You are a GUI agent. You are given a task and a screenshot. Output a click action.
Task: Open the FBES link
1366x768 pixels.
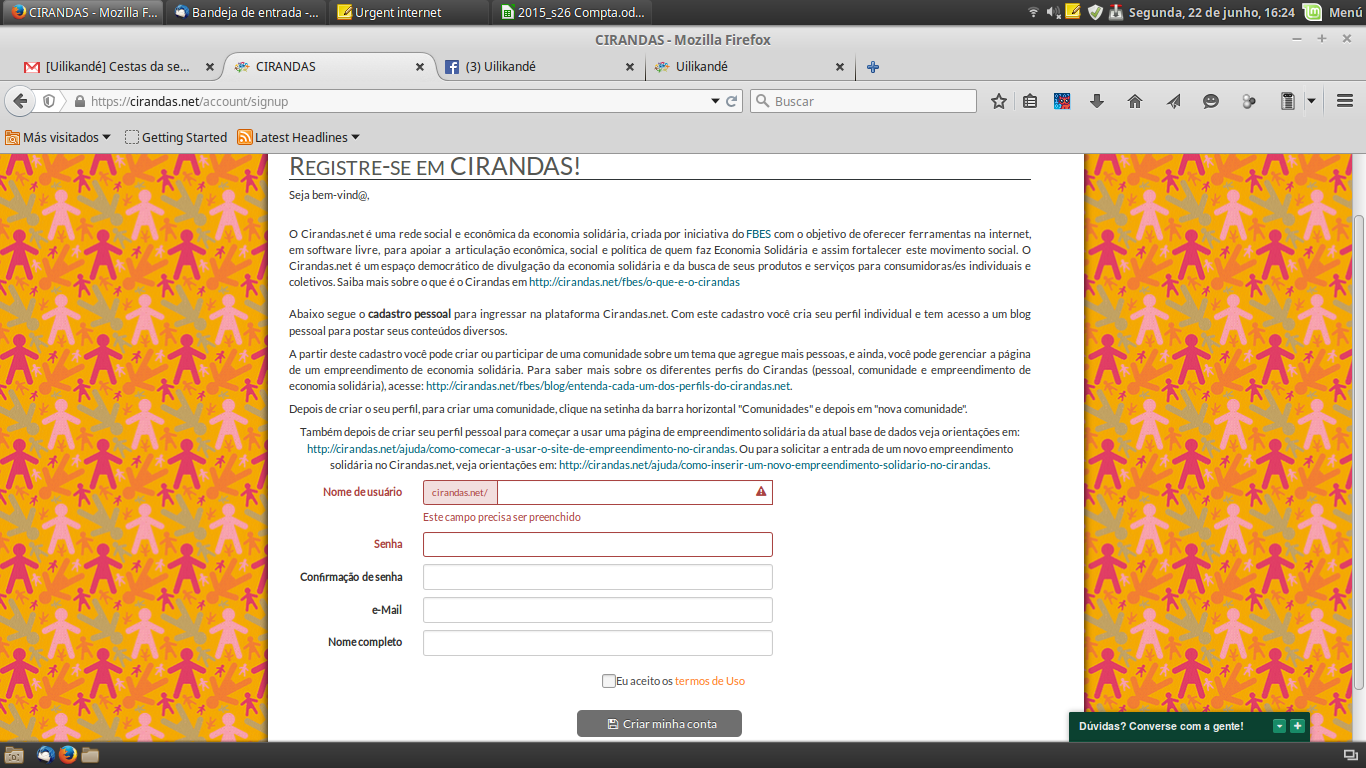tap(759, 234)
